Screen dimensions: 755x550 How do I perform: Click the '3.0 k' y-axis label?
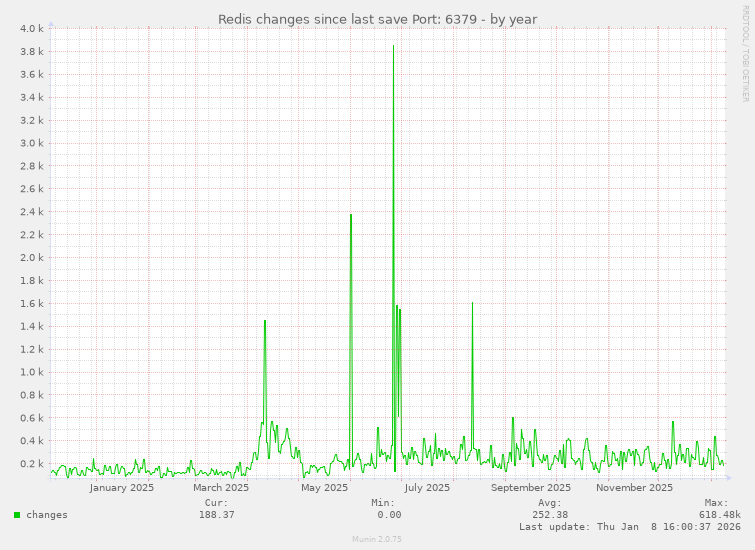coord(32,143)
